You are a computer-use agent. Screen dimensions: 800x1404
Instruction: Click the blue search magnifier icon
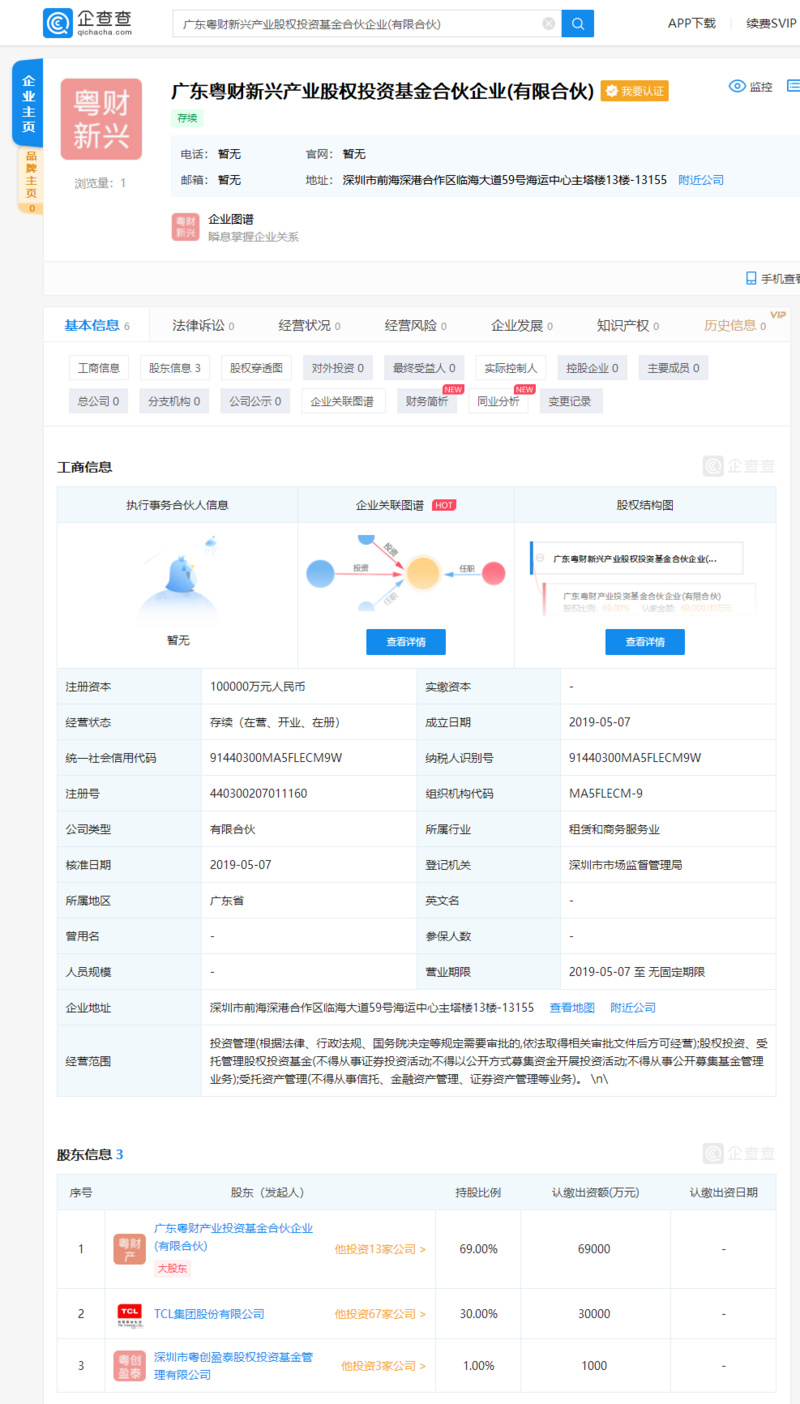coord(577,22)
